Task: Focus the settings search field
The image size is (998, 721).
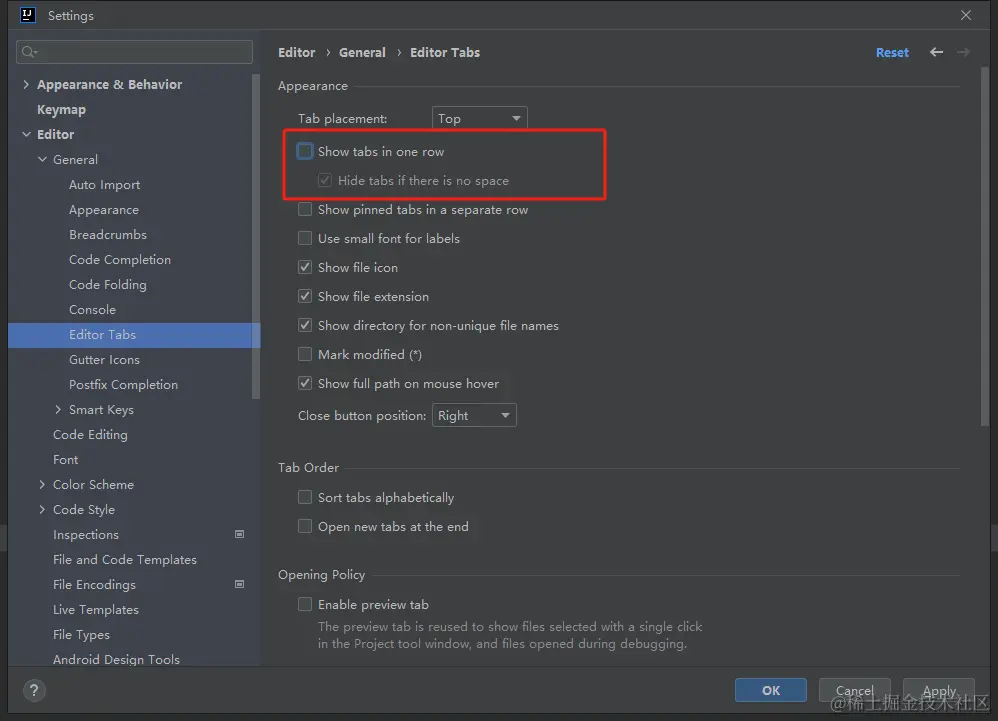Action: [134, 52]
